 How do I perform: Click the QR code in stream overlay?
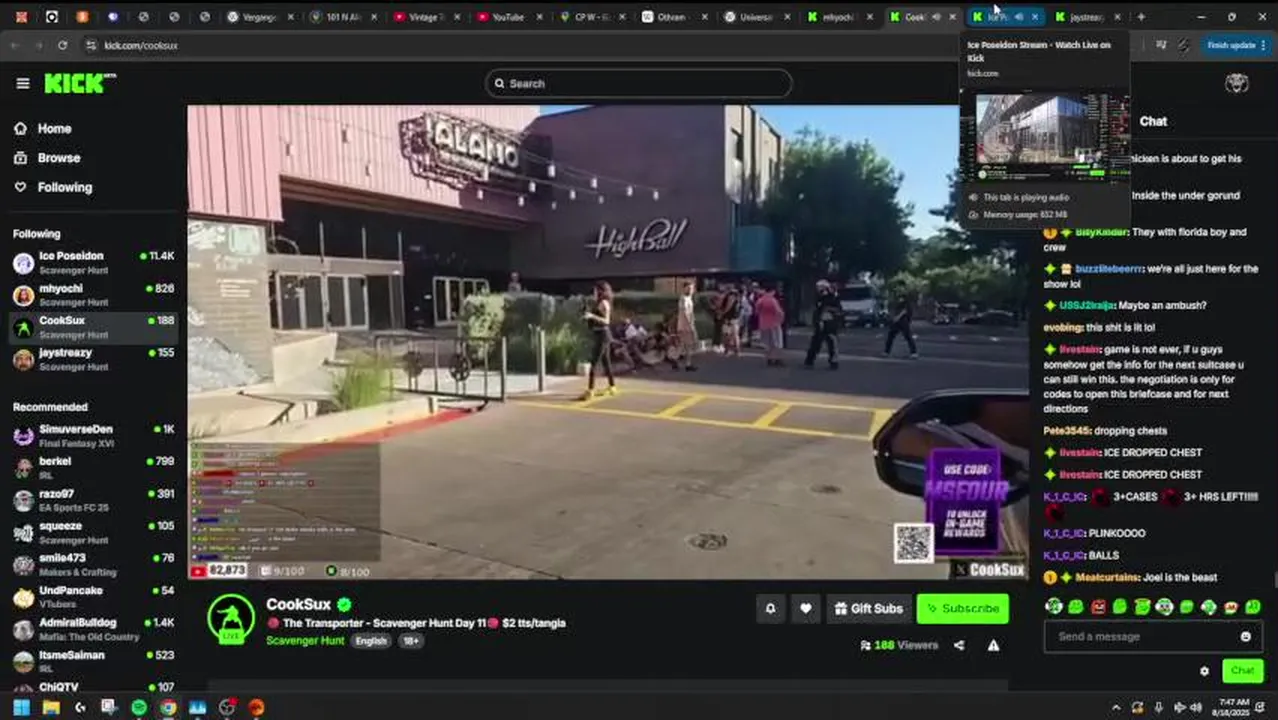[912, 543]
